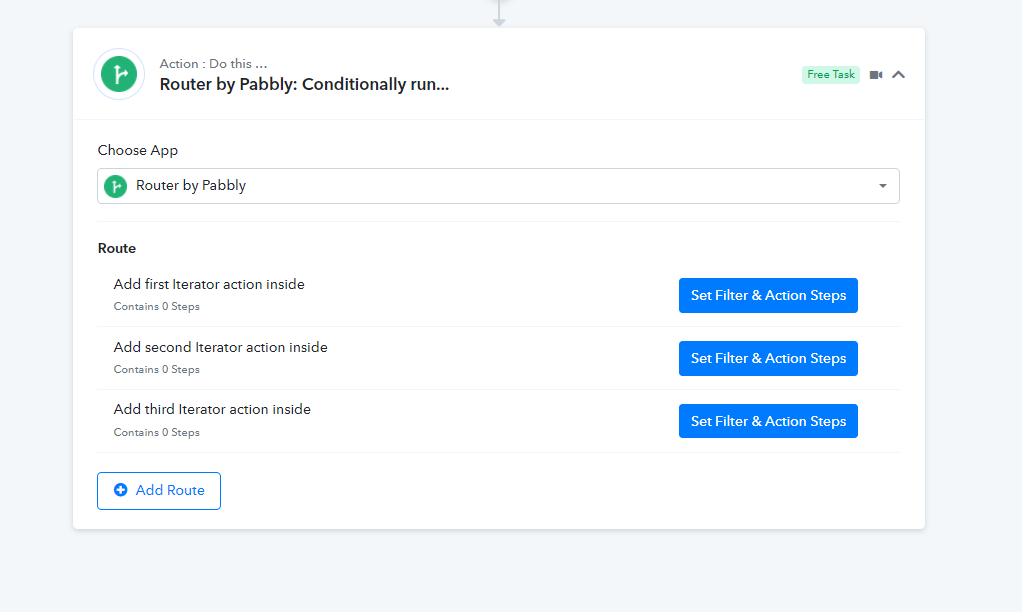Click the dropdown arrow in the Choose App field
The height and width of the screenshot is (612, 1022).
coord(883,186)
